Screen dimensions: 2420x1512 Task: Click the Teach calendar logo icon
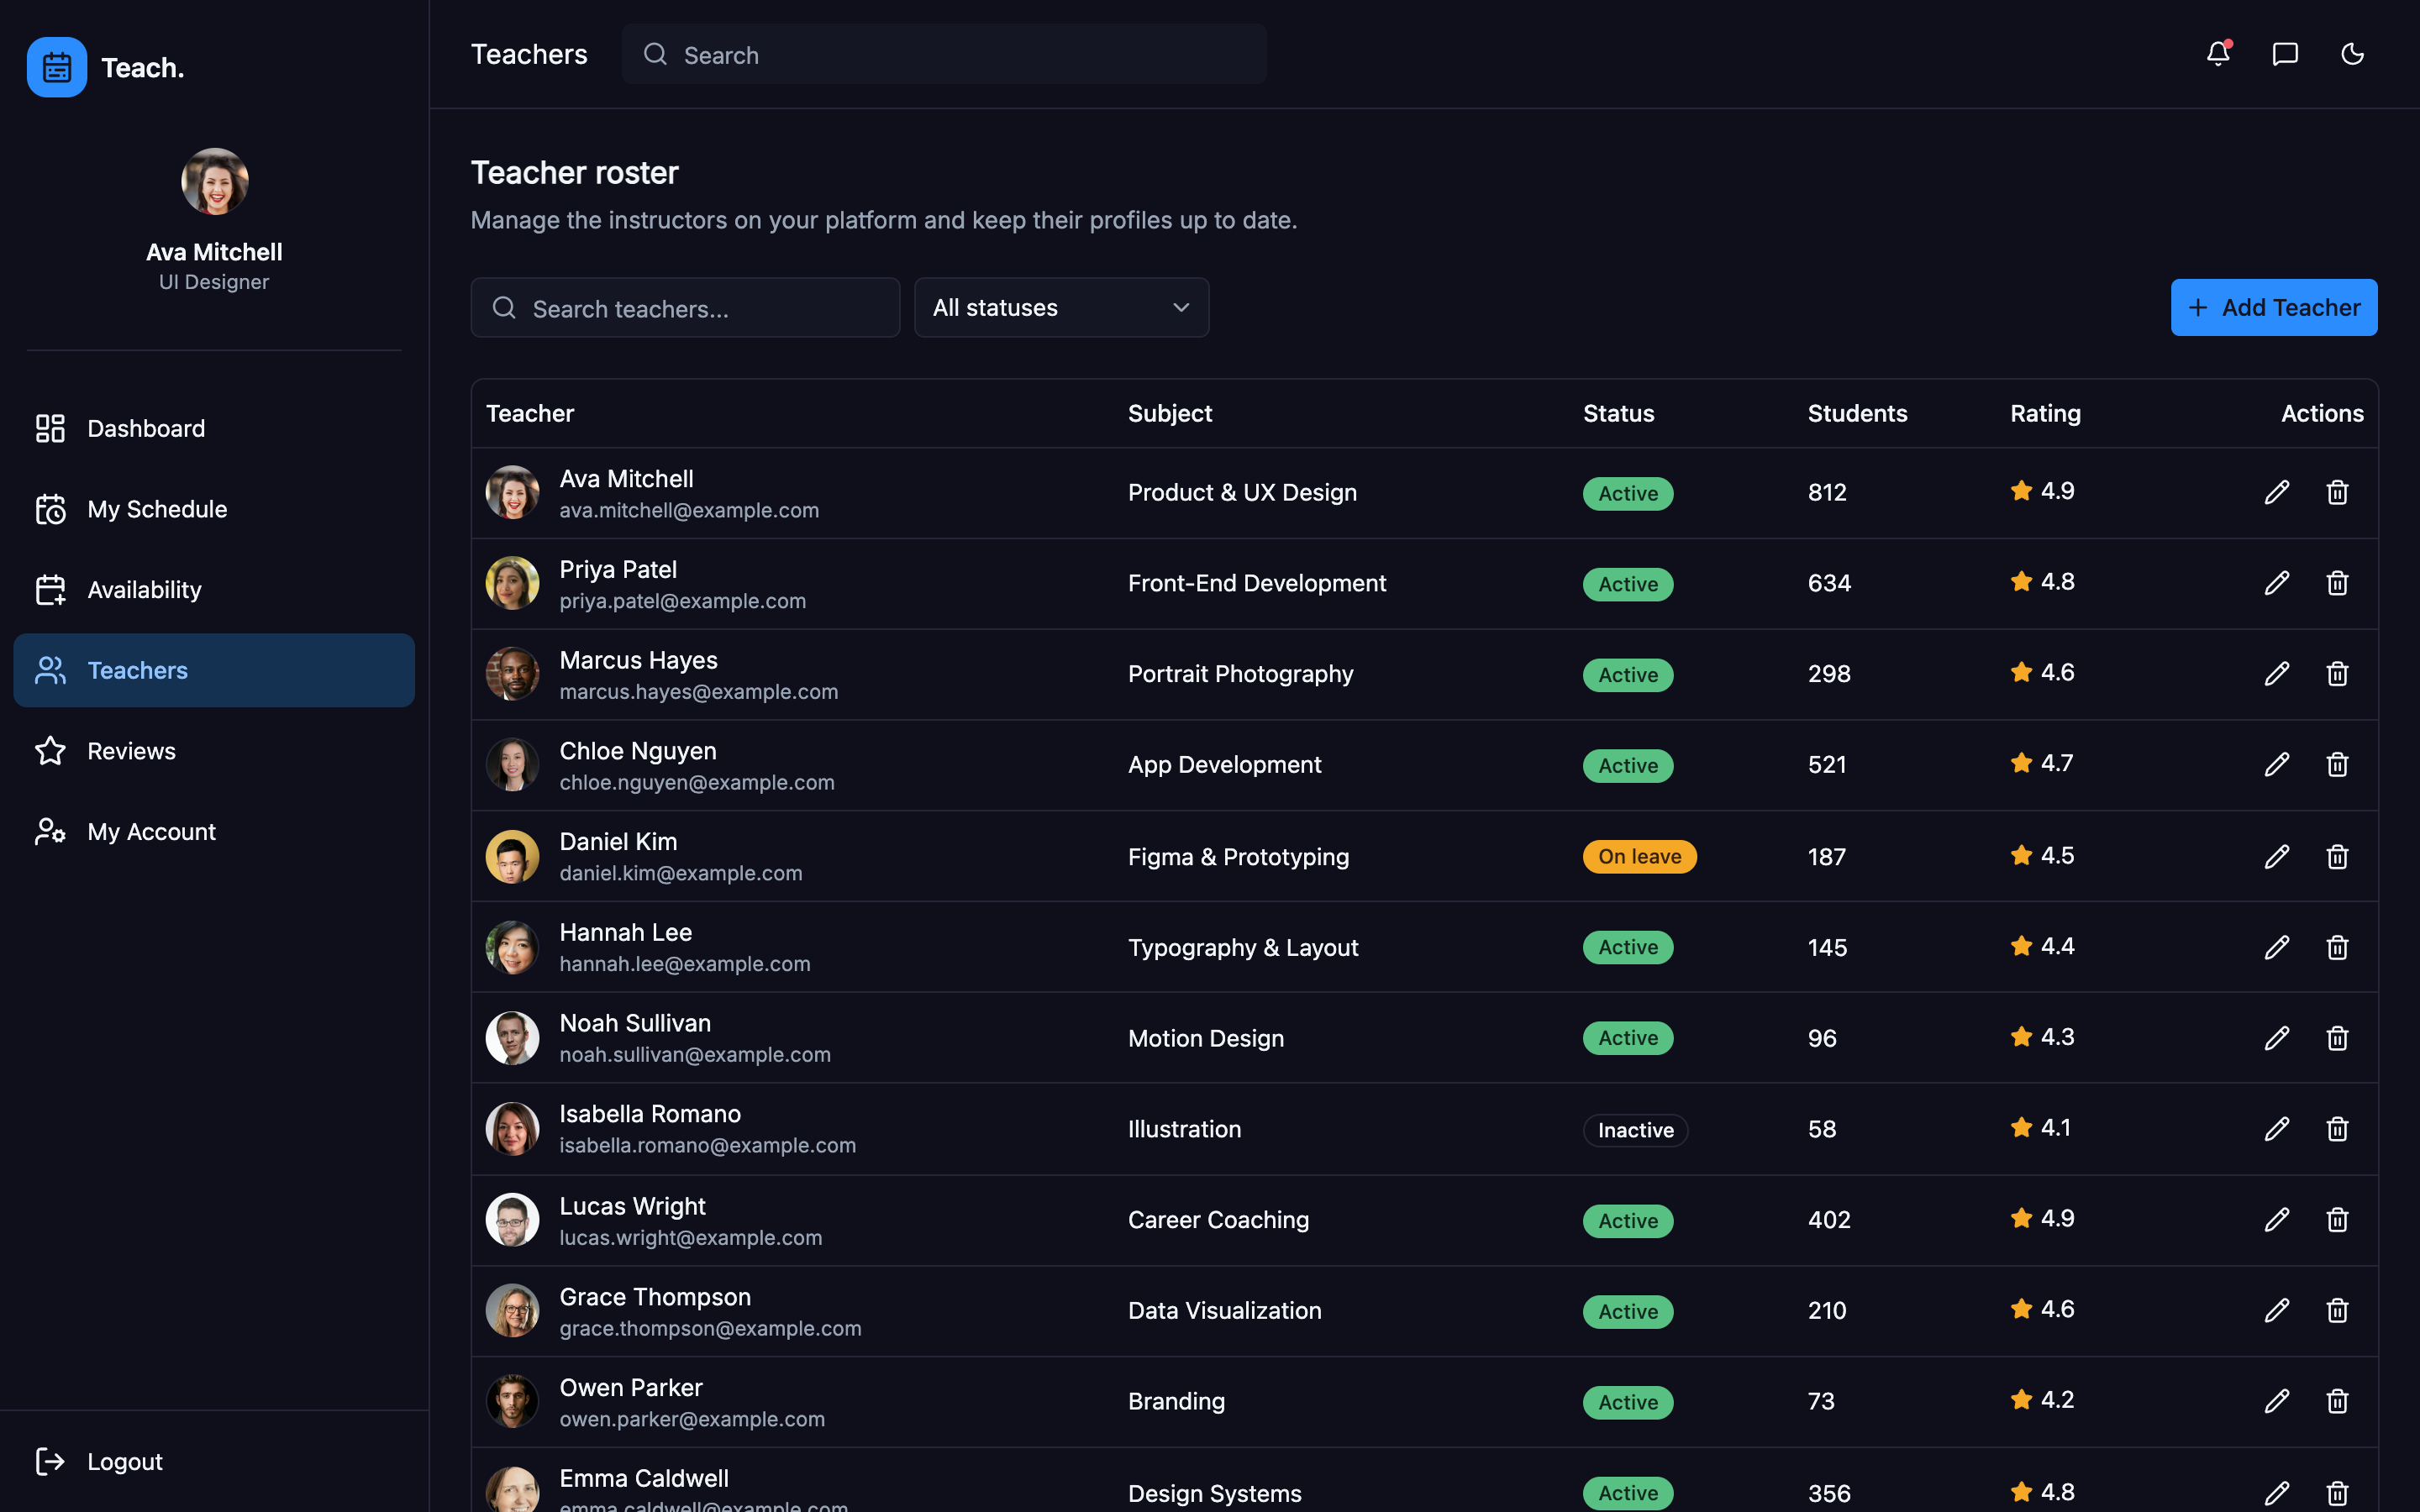57,67
